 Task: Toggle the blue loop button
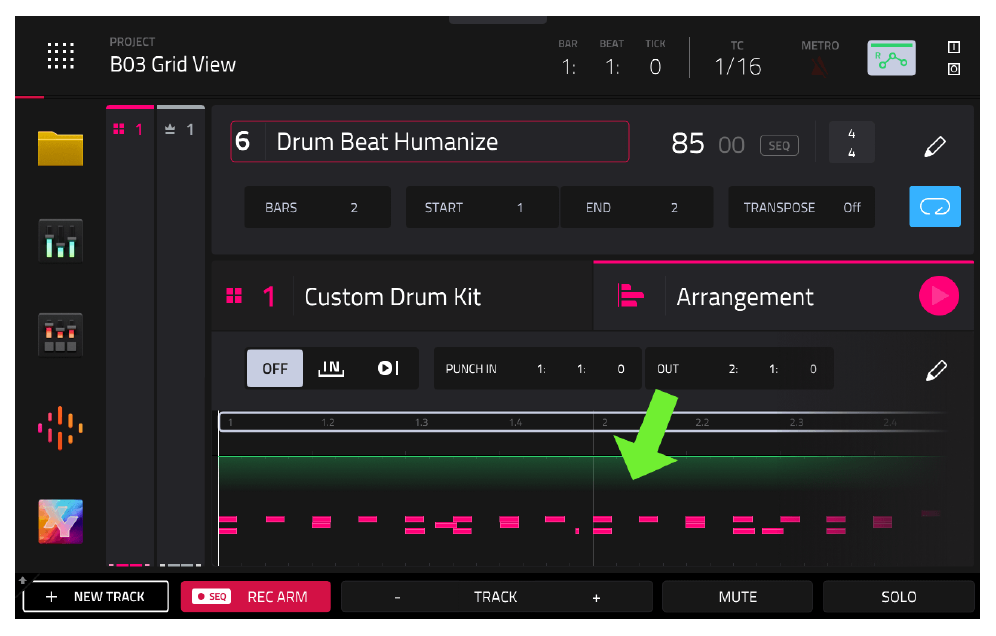click(935, 206)
